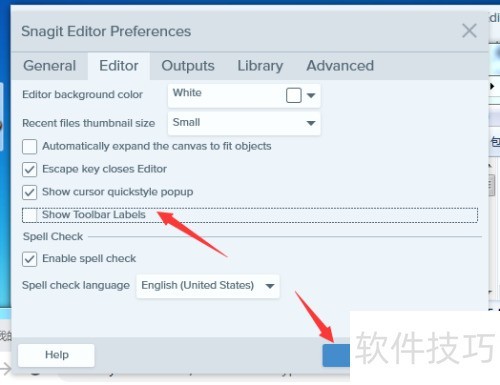Click the background color dropdown arrow
This screenshot has width=500, height=385.
click(311, 96)
